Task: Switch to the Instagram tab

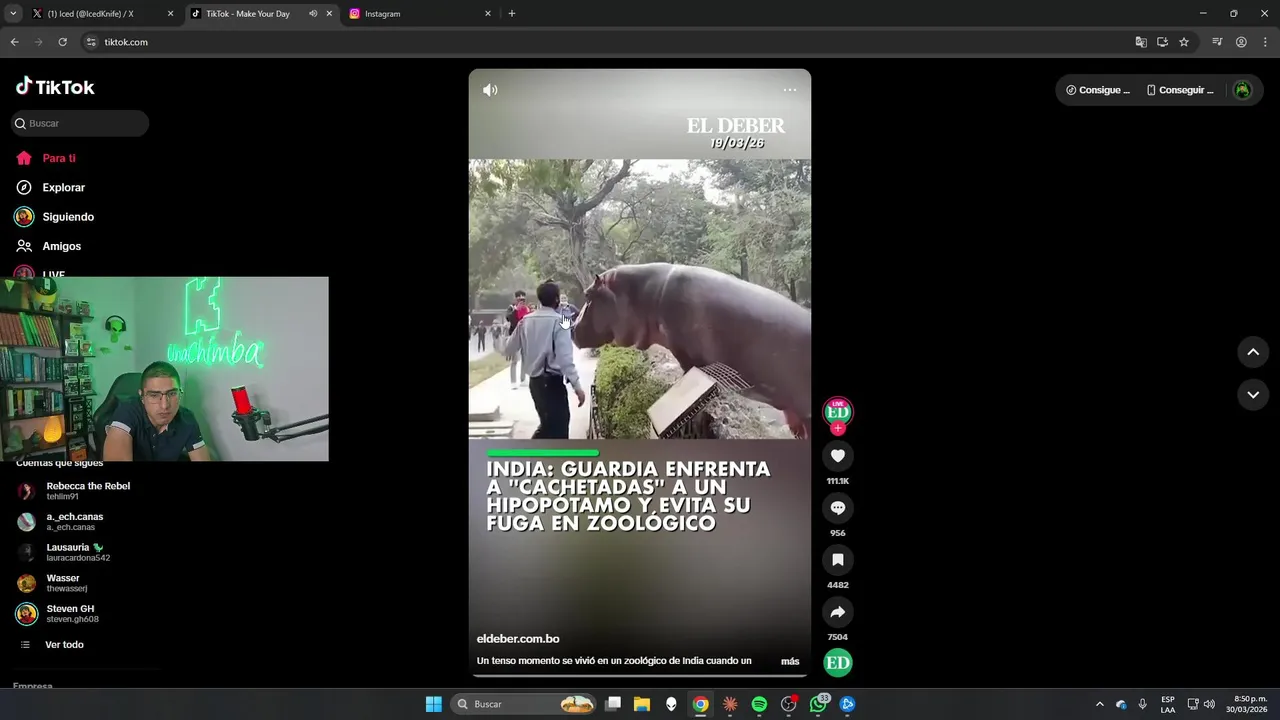Action: point(420,14)
